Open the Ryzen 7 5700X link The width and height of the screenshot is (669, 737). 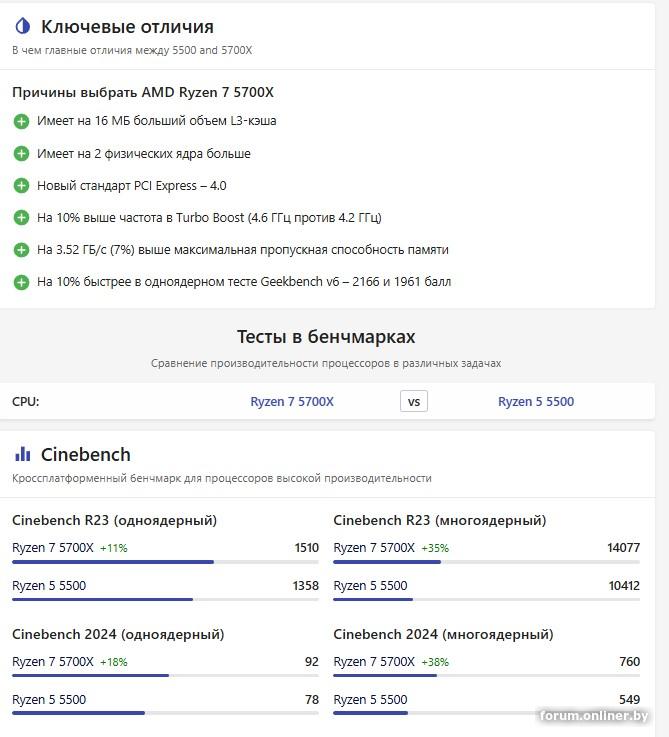[292, 402]
